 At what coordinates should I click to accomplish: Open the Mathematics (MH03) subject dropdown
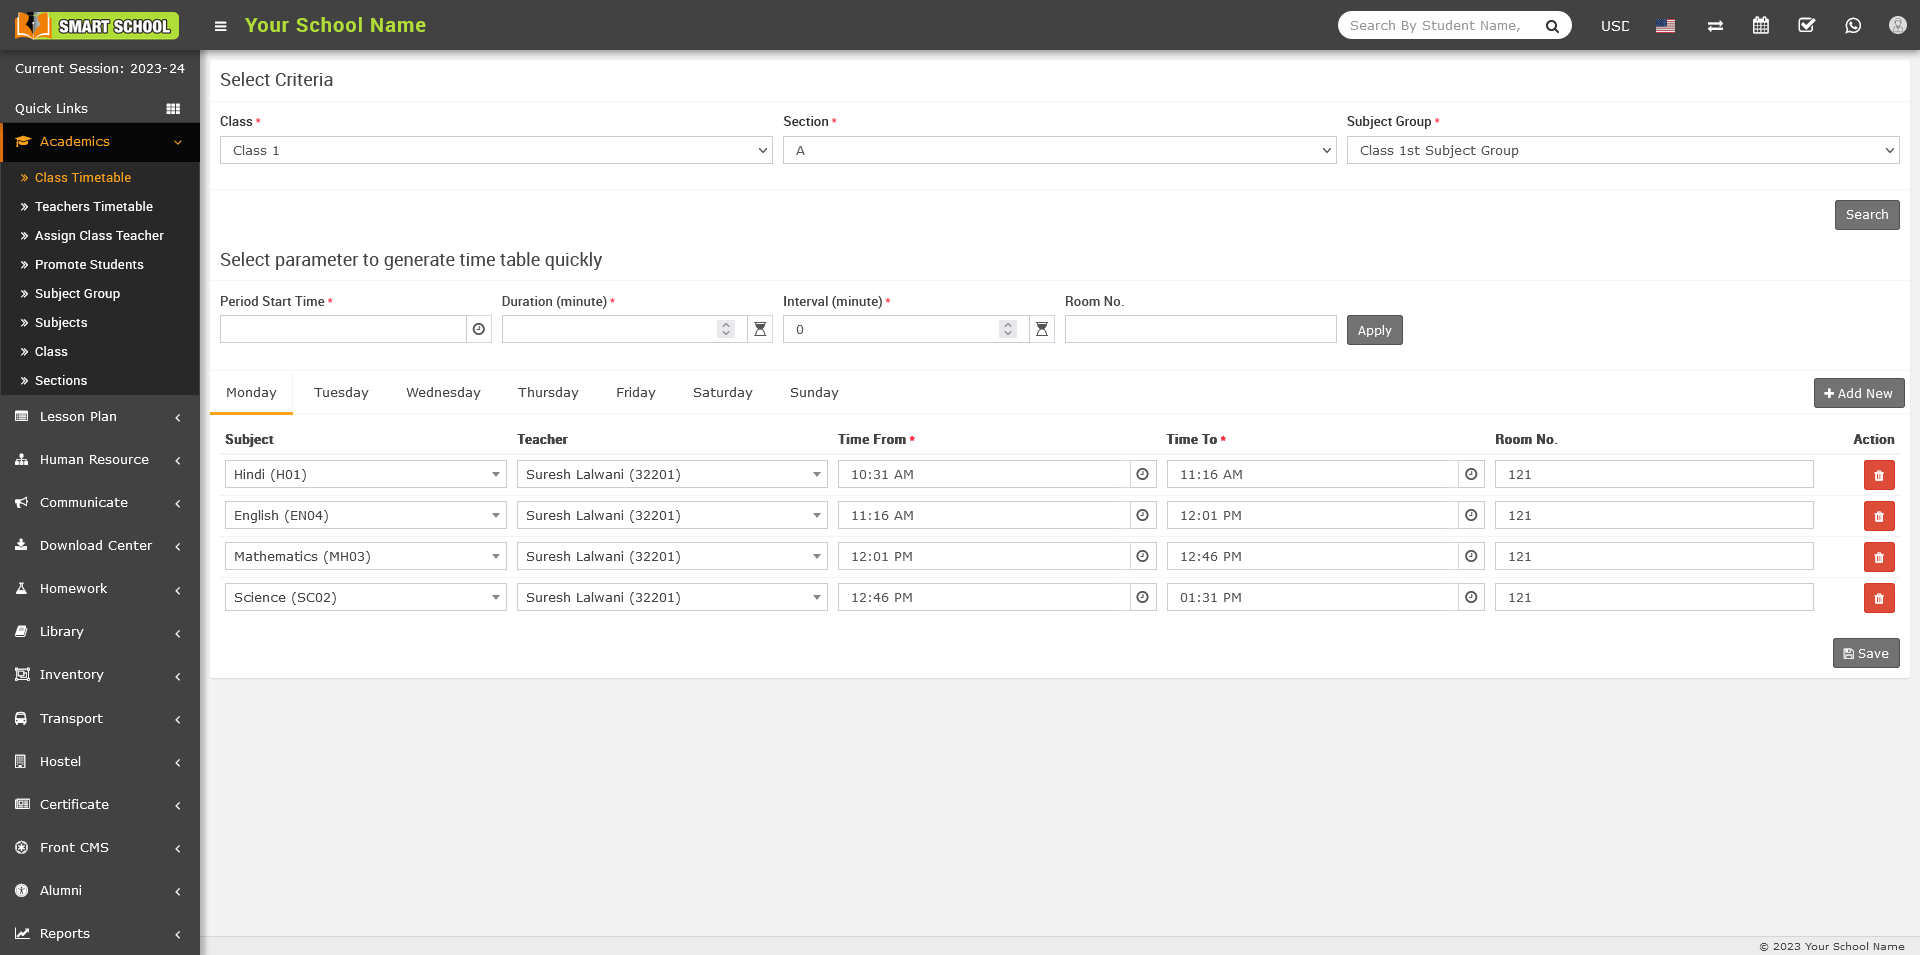coord(365,557)
